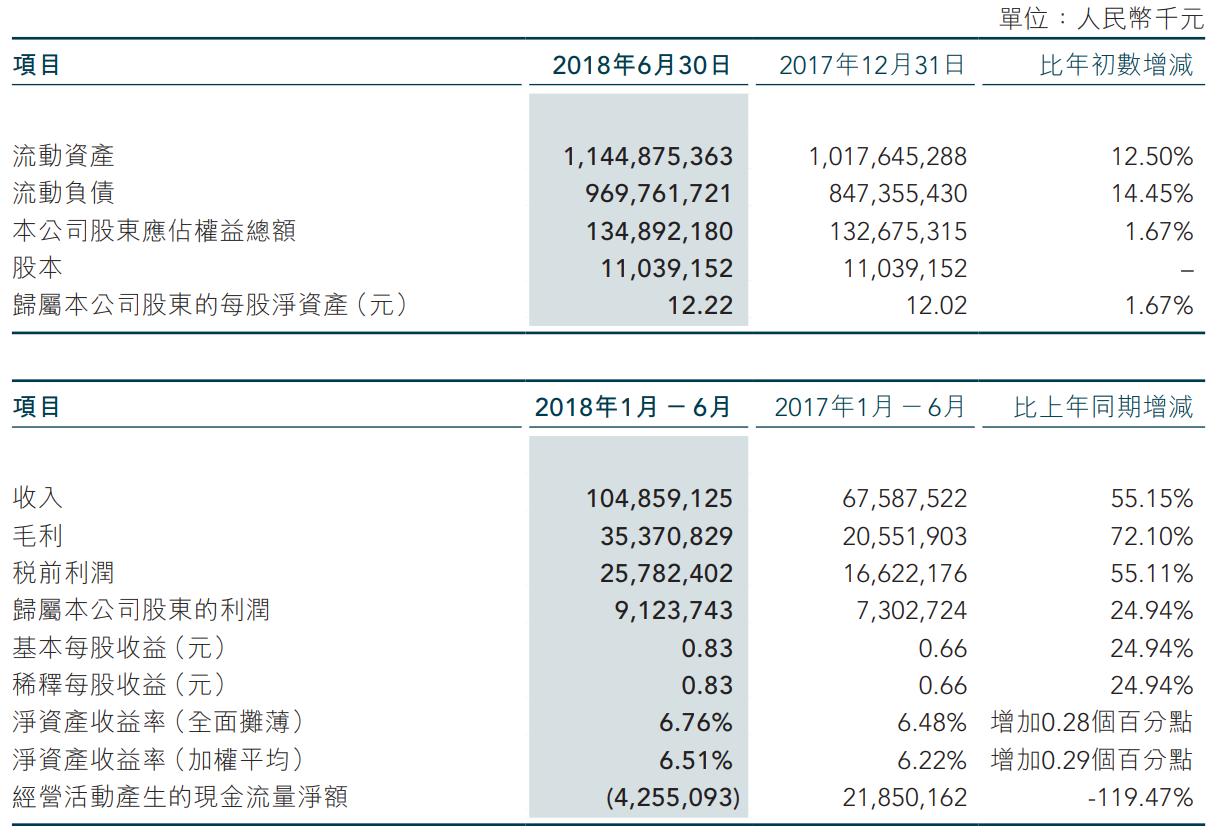The width and height of the screenshot is (1217, 839).
Task: Click the 比上年同期增減 column header
Action: tap(1103, 408)
